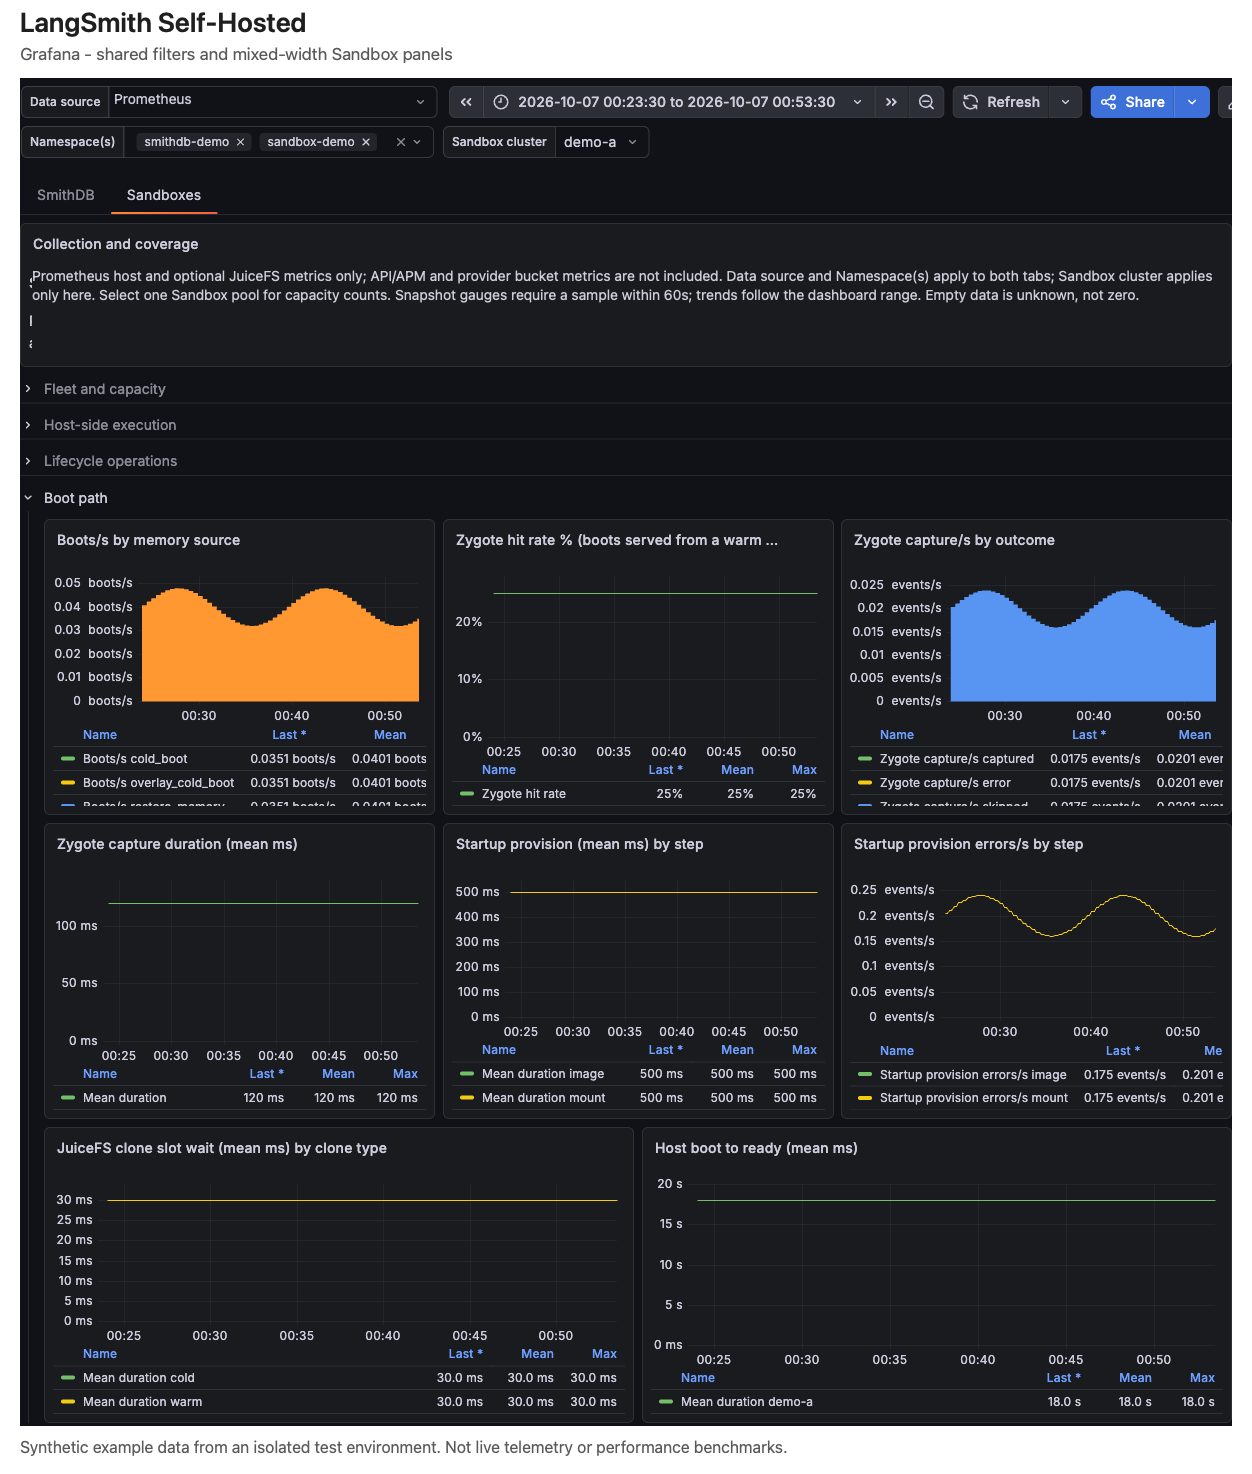Toggle Boots/s overlay_cold_boot legend series
The image size is (1252, 1474).
pos(158,783)
